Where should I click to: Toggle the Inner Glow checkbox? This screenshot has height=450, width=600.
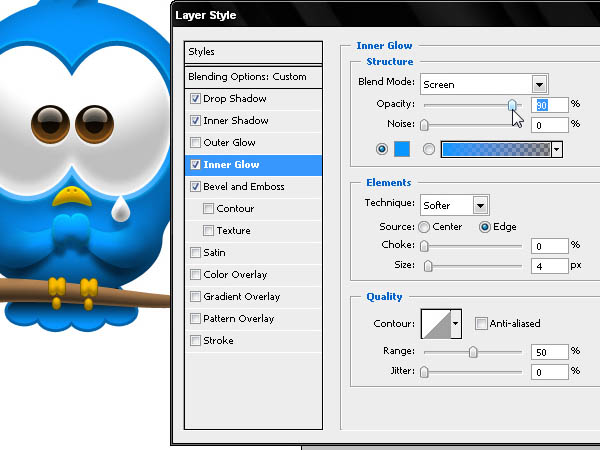click(195, 165)
